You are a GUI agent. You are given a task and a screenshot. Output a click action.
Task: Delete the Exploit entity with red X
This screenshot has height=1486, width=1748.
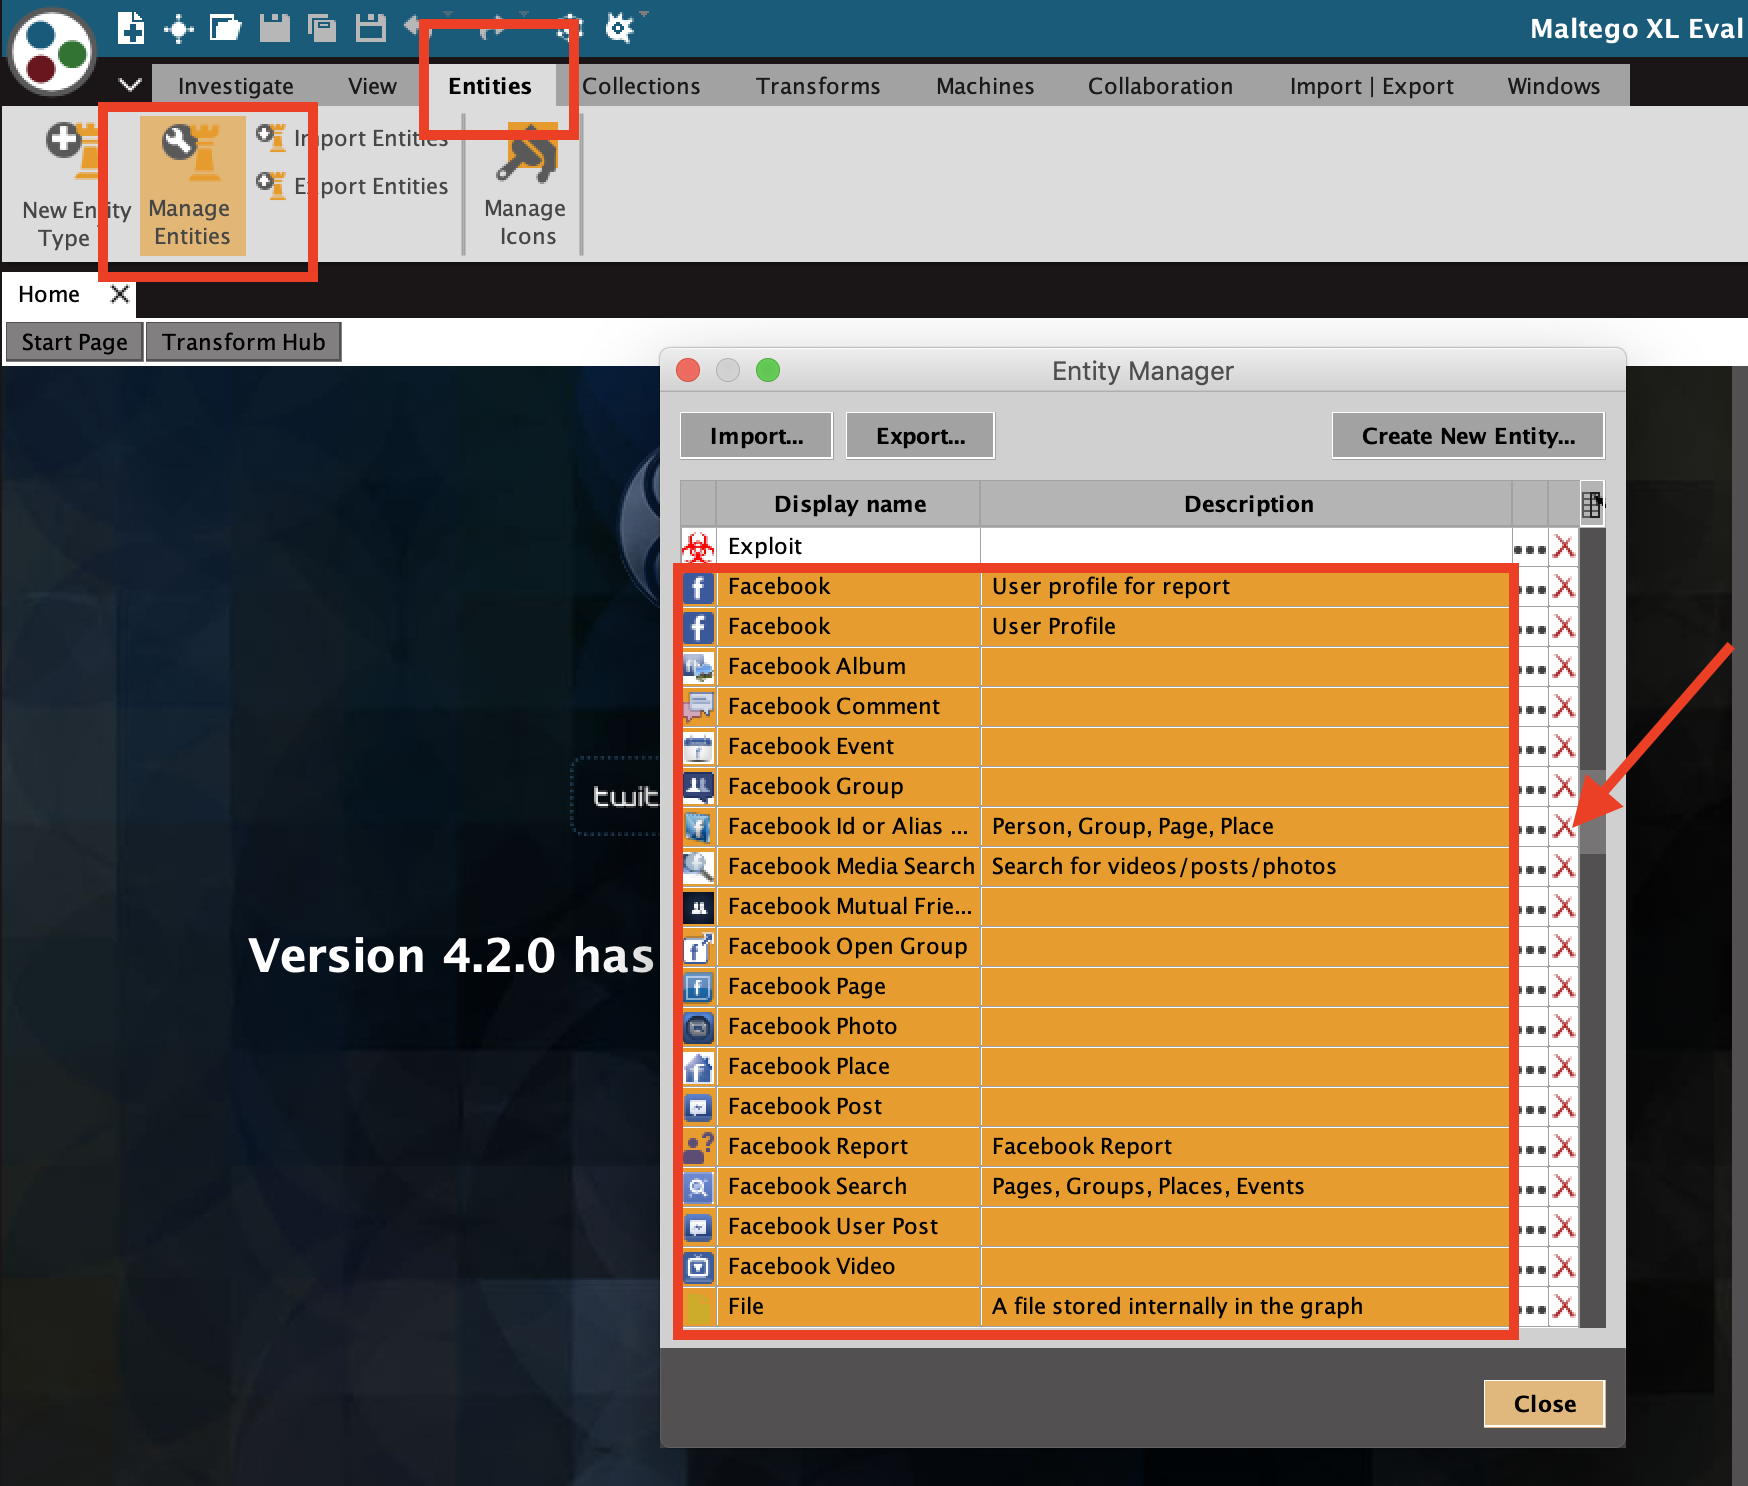point(1564,547)
